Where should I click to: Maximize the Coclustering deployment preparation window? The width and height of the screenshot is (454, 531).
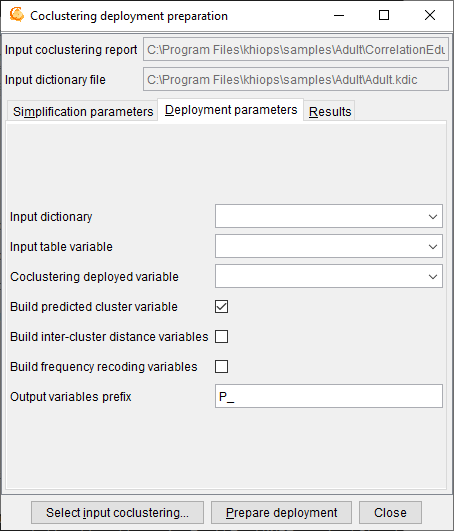[384, 15]
